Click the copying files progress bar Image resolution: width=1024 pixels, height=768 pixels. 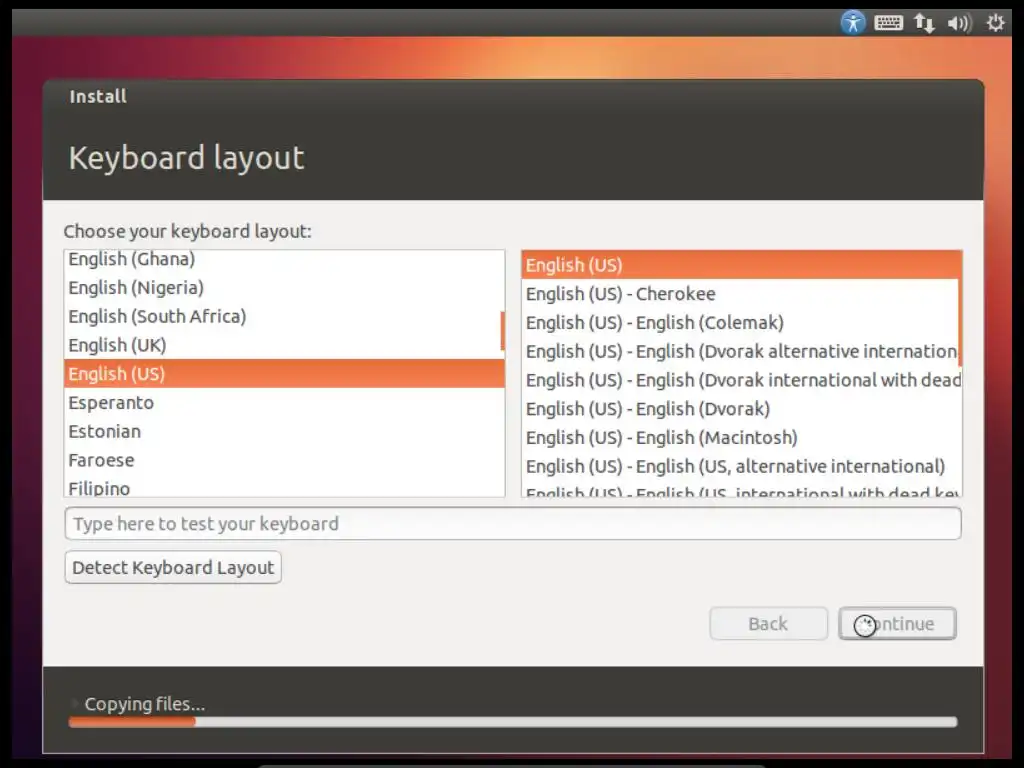pyautogui.click(x=513, y=722)
